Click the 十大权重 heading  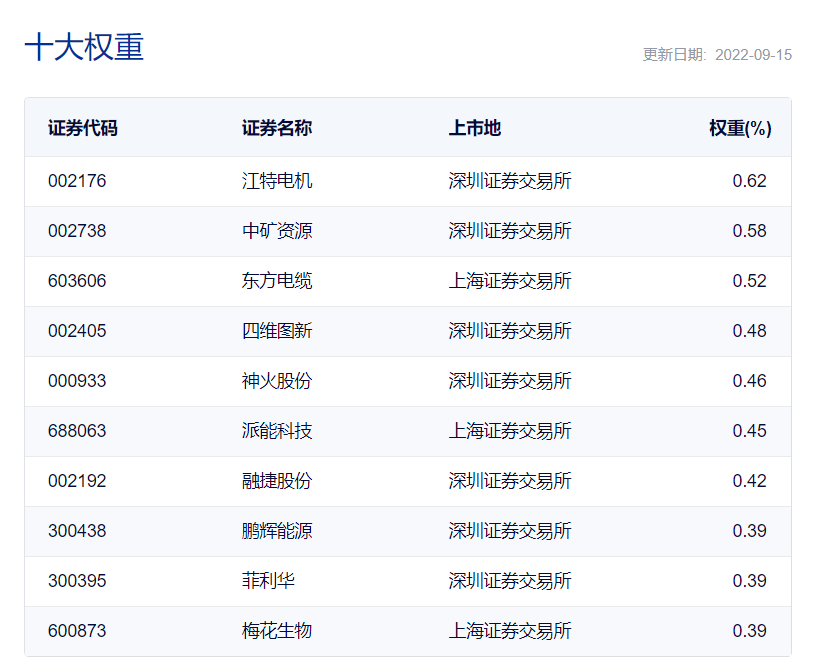pos(84,47)
